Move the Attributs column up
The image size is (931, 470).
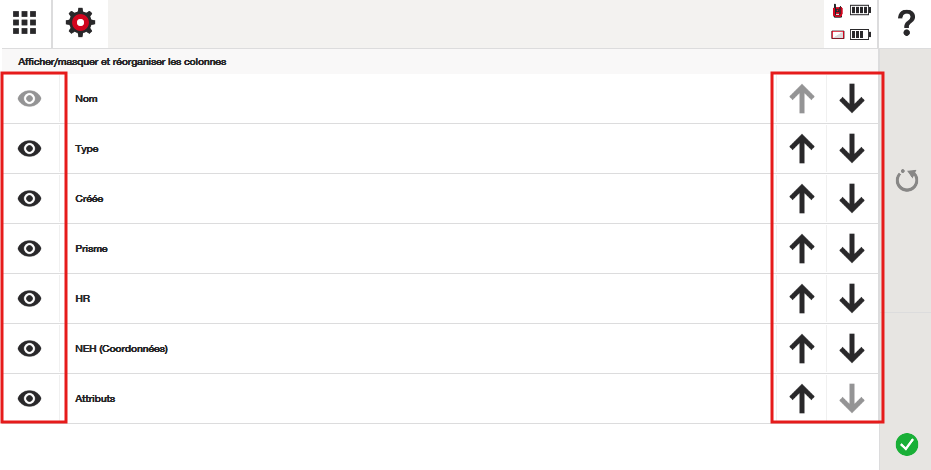pos(801,399)
